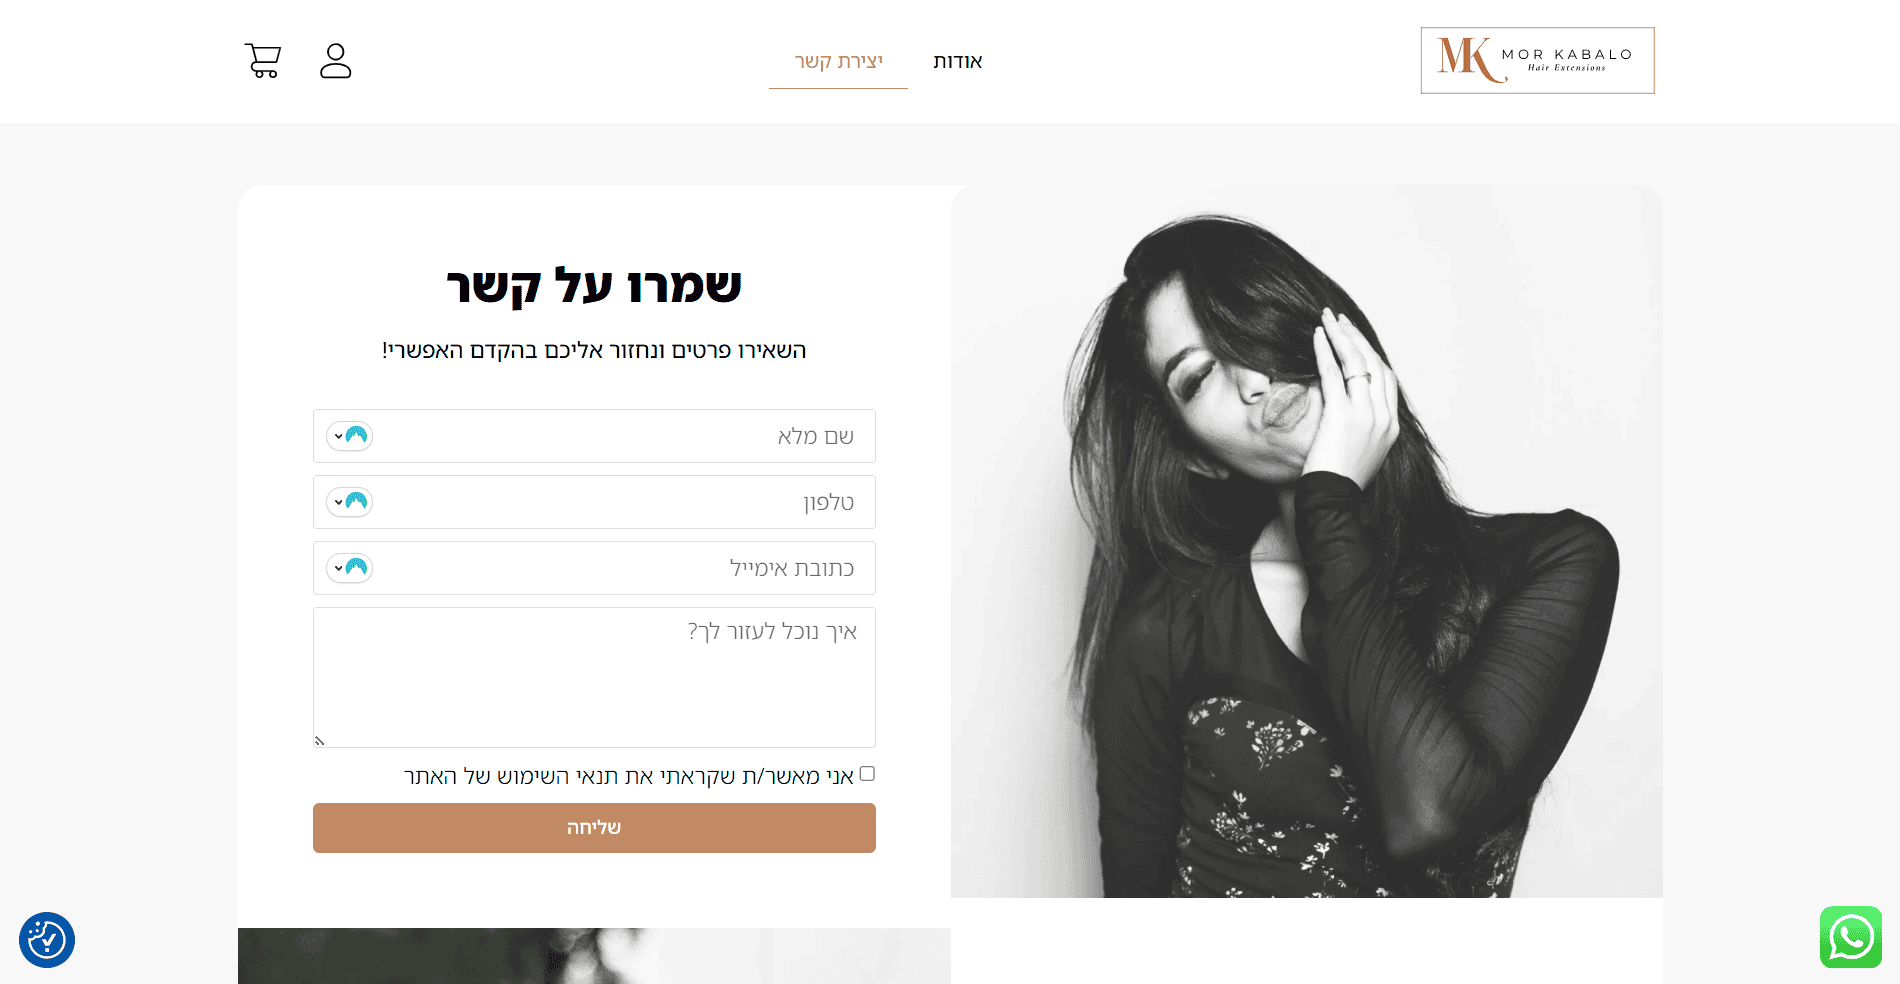Focus the טלפון input field
Image resolution: width=1900 pixels, height=984 pixels.
[x=594, y=502]
